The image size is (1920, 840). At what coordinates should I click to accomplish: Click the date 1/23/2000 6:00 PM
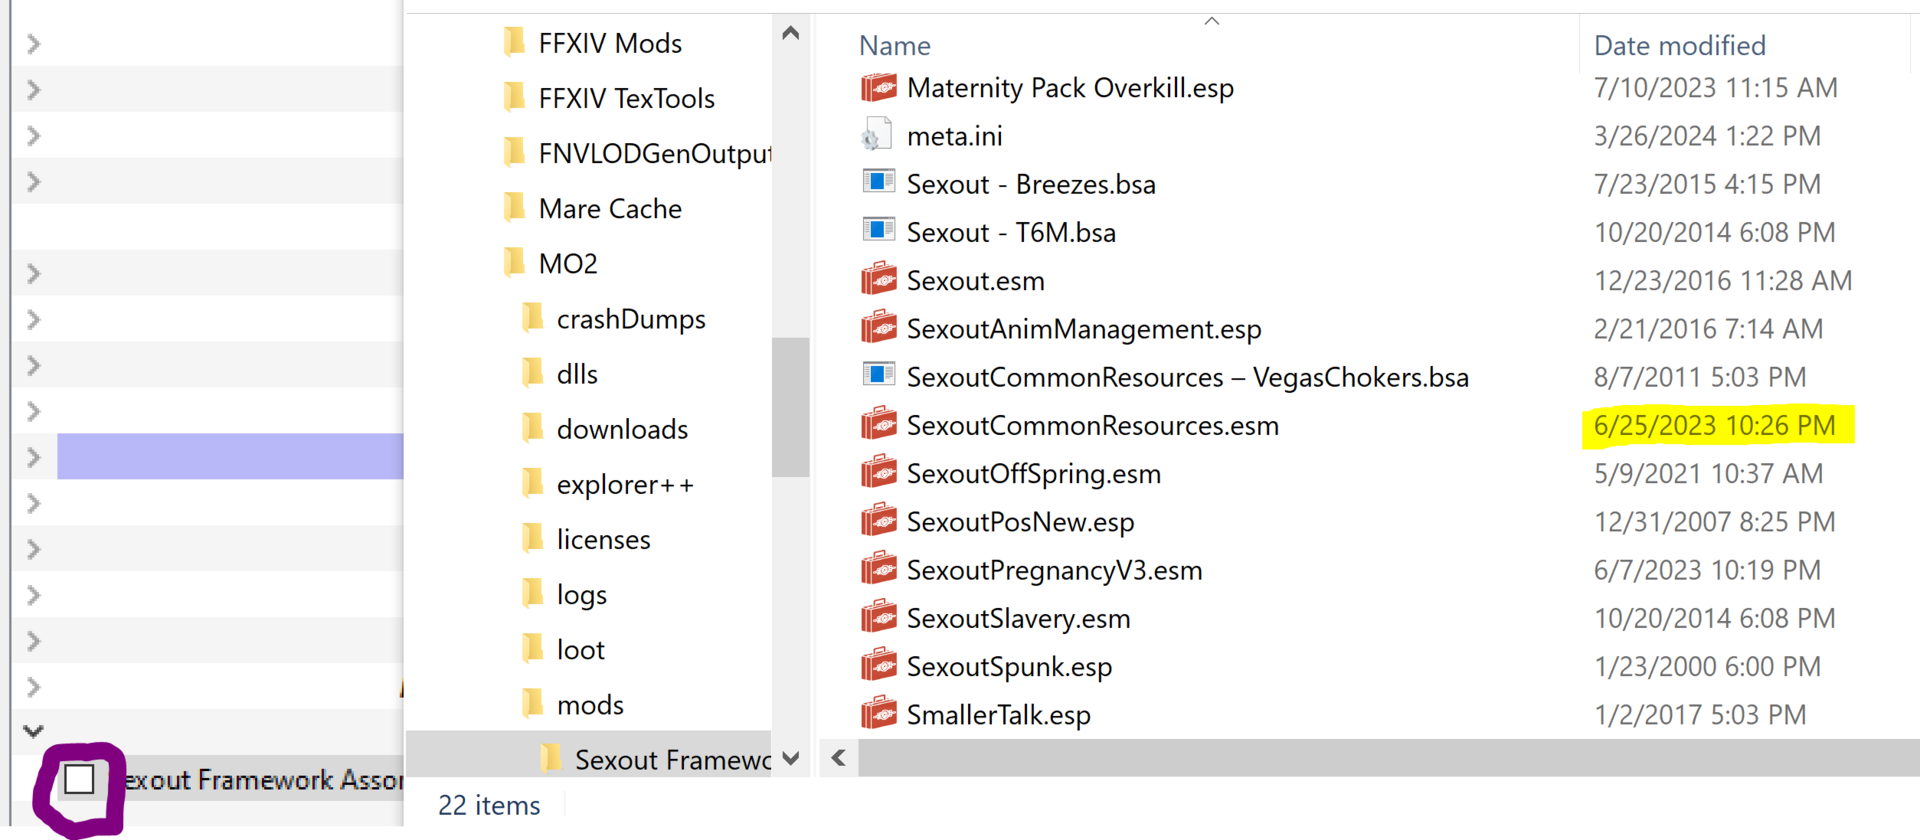(1708, 667)
